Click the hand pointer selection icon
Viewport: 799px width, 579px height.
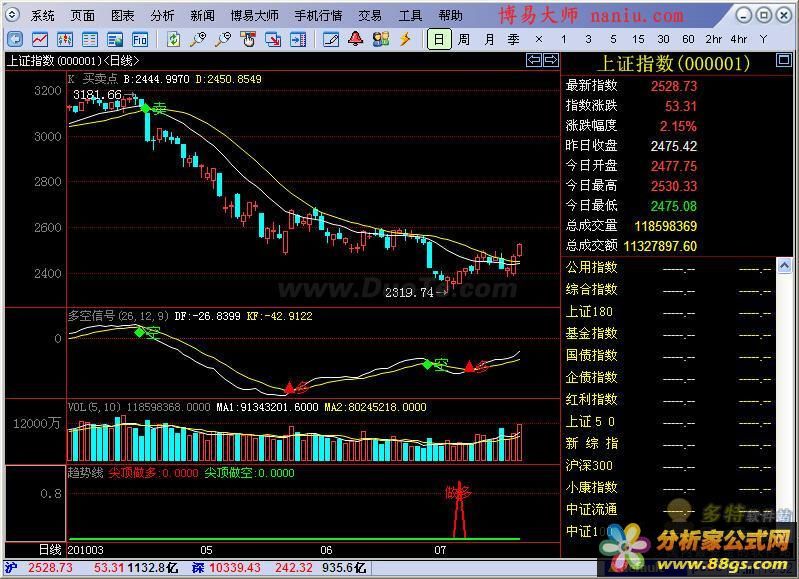click(x=248, y=39)
